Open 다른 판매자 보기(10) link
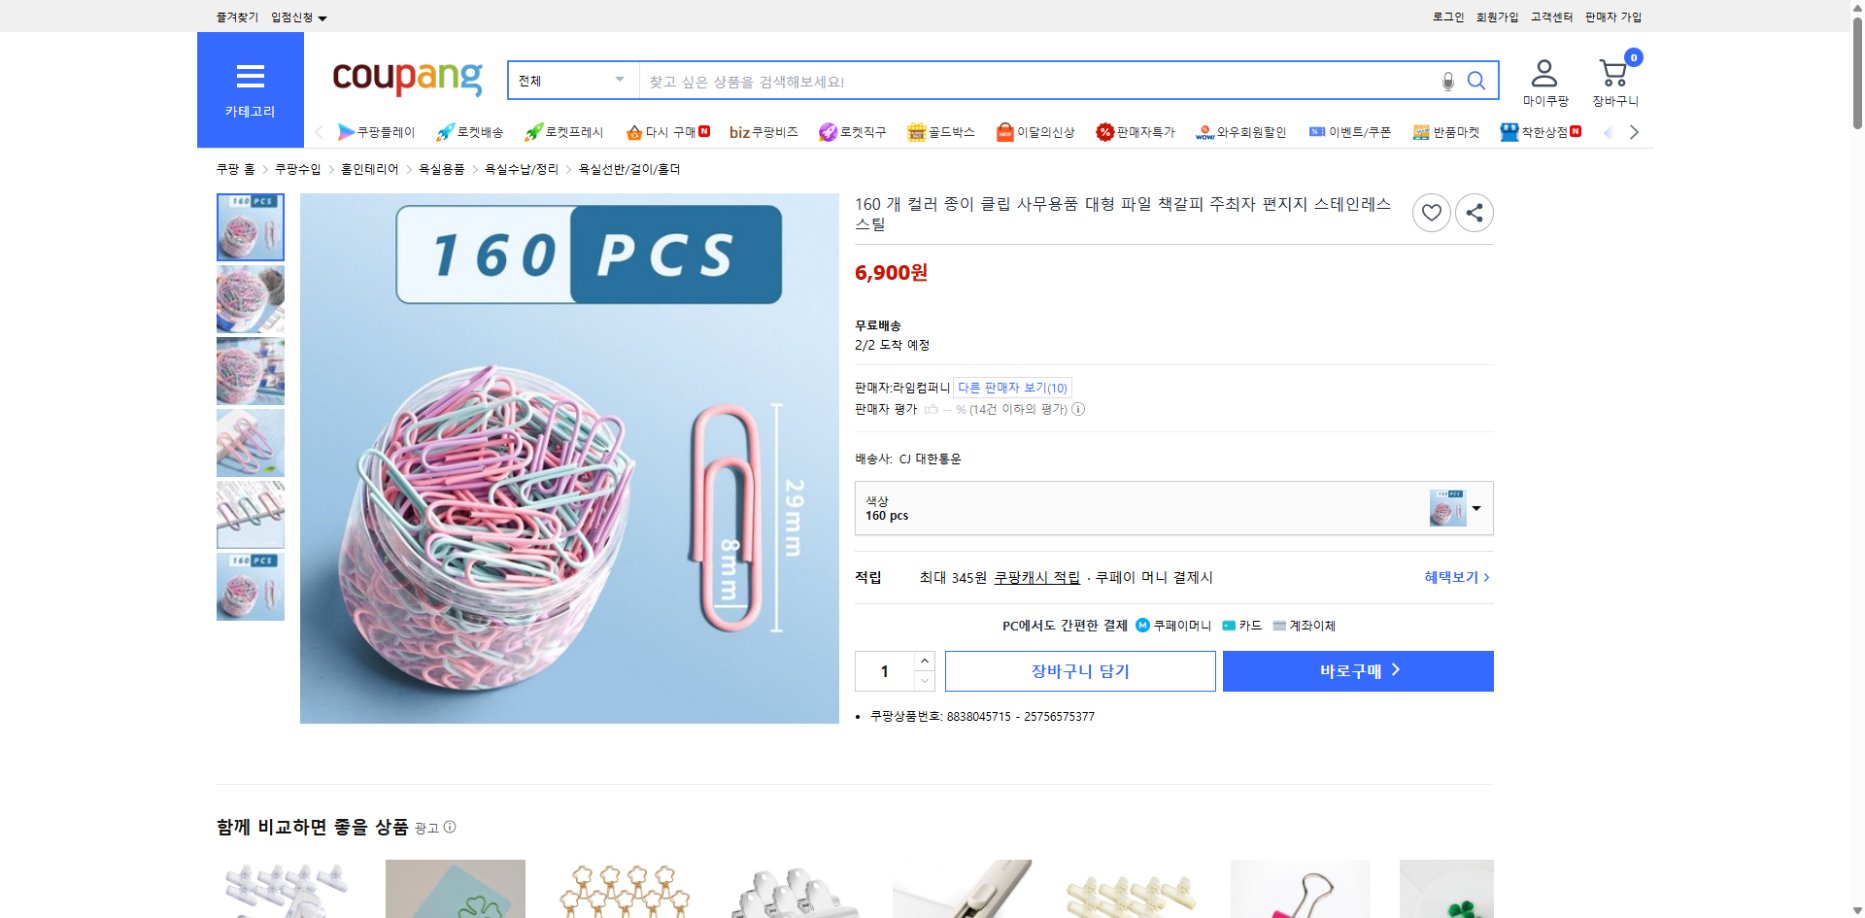Image resolution: width=1865 pixels, height=918 pixels. [1012, 387]
